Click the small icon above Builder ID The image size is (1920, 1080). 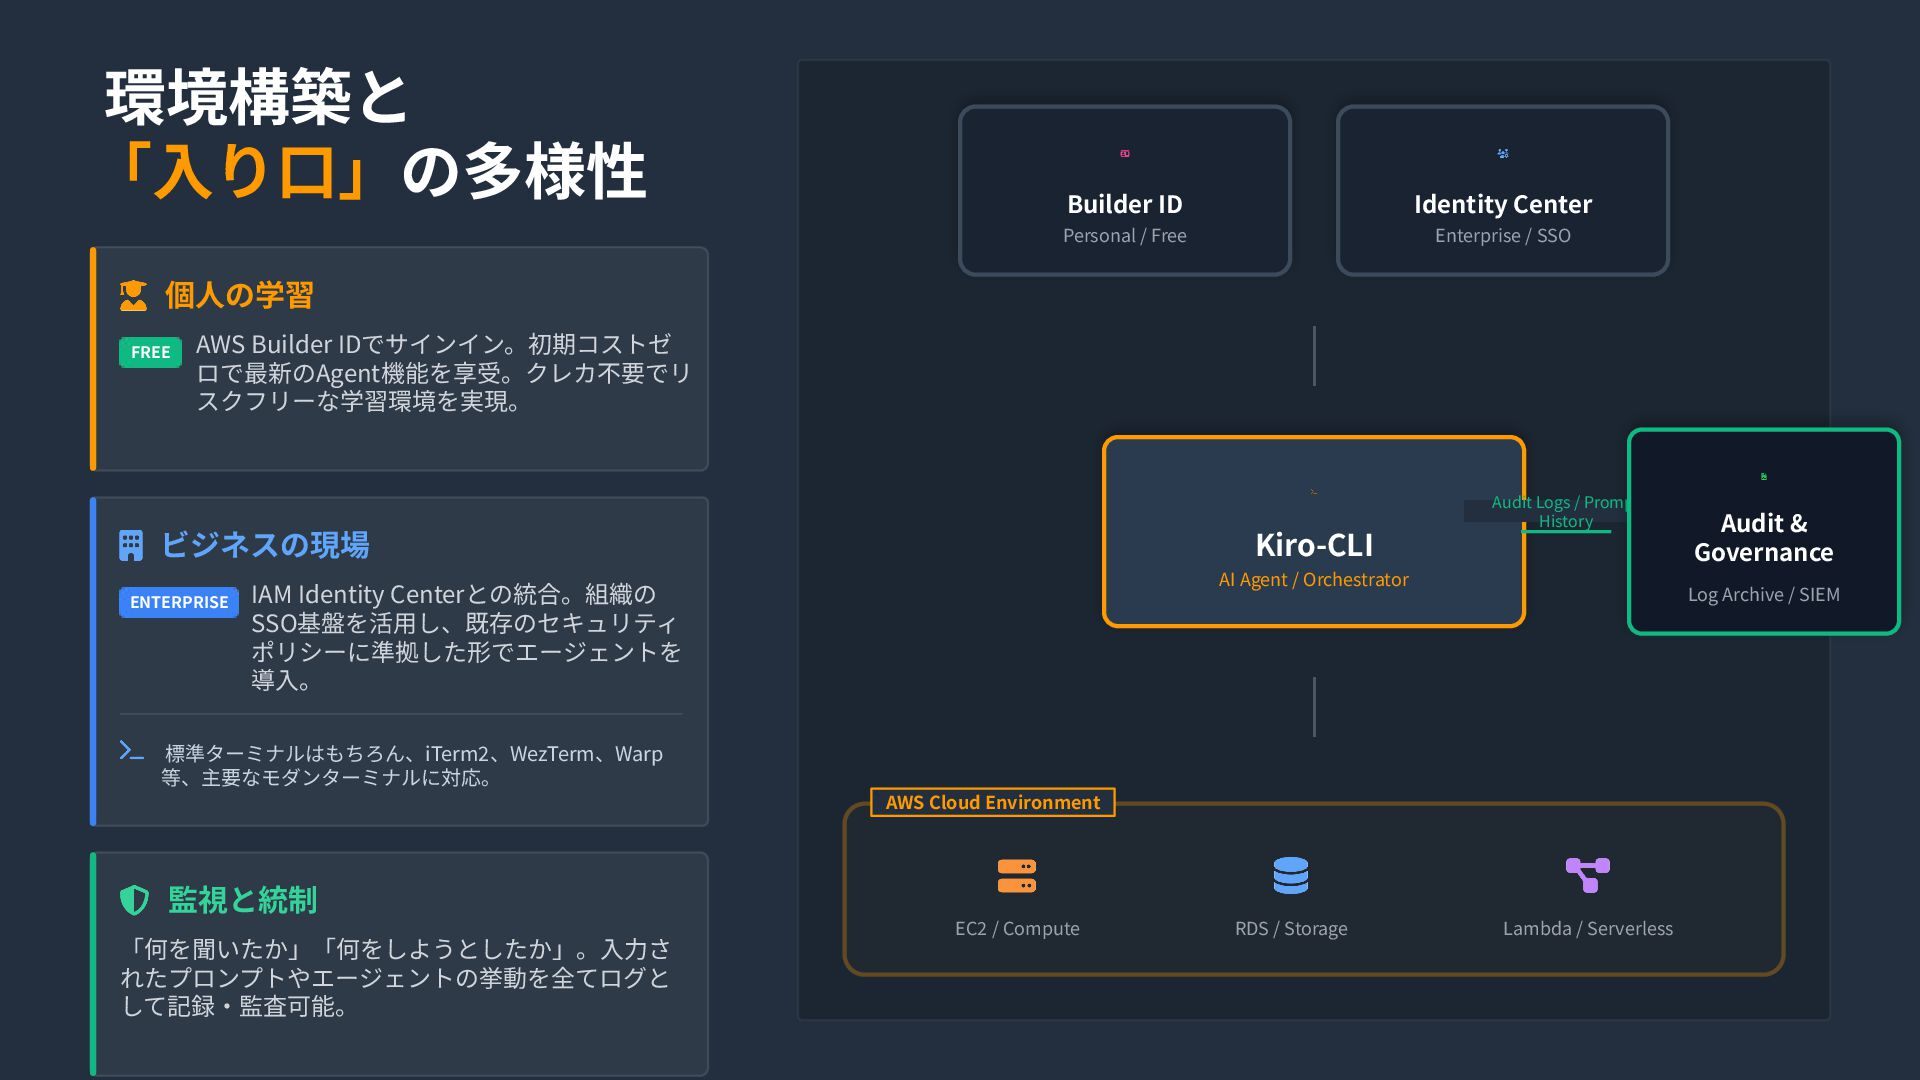[1125, 154]
